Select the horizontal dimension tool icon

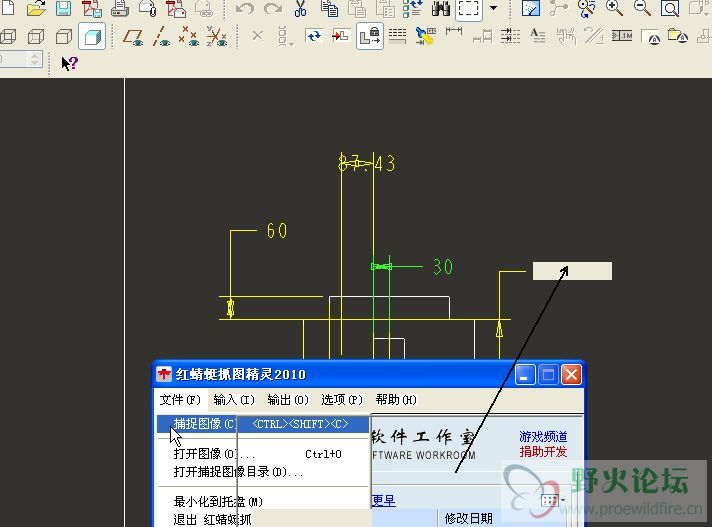click(x=454, y=32)
